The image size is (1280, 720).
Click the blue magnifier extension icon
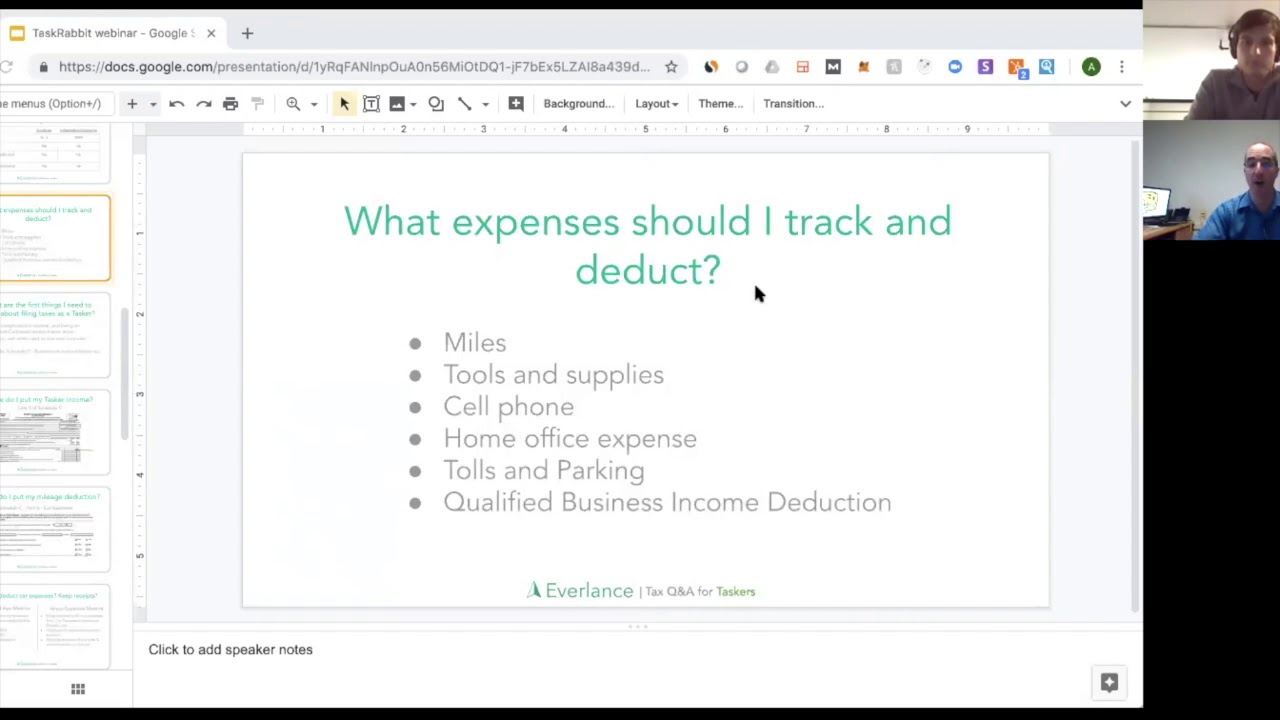coord(1047,67)
